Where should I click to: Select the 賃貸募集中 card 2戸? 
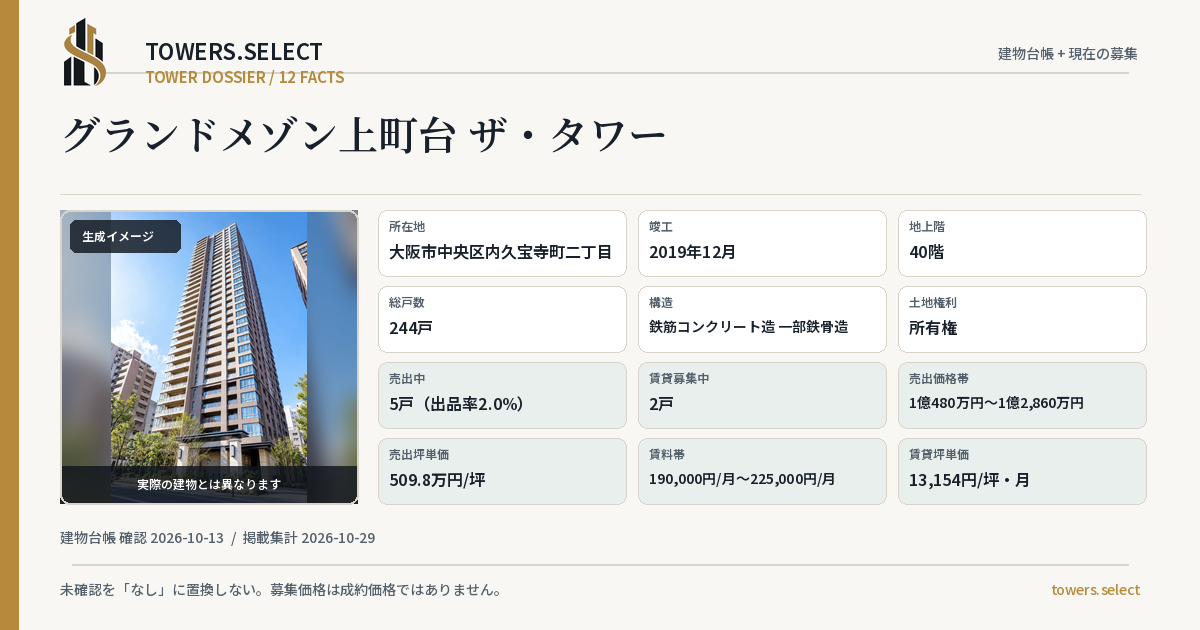coord(762,395)
